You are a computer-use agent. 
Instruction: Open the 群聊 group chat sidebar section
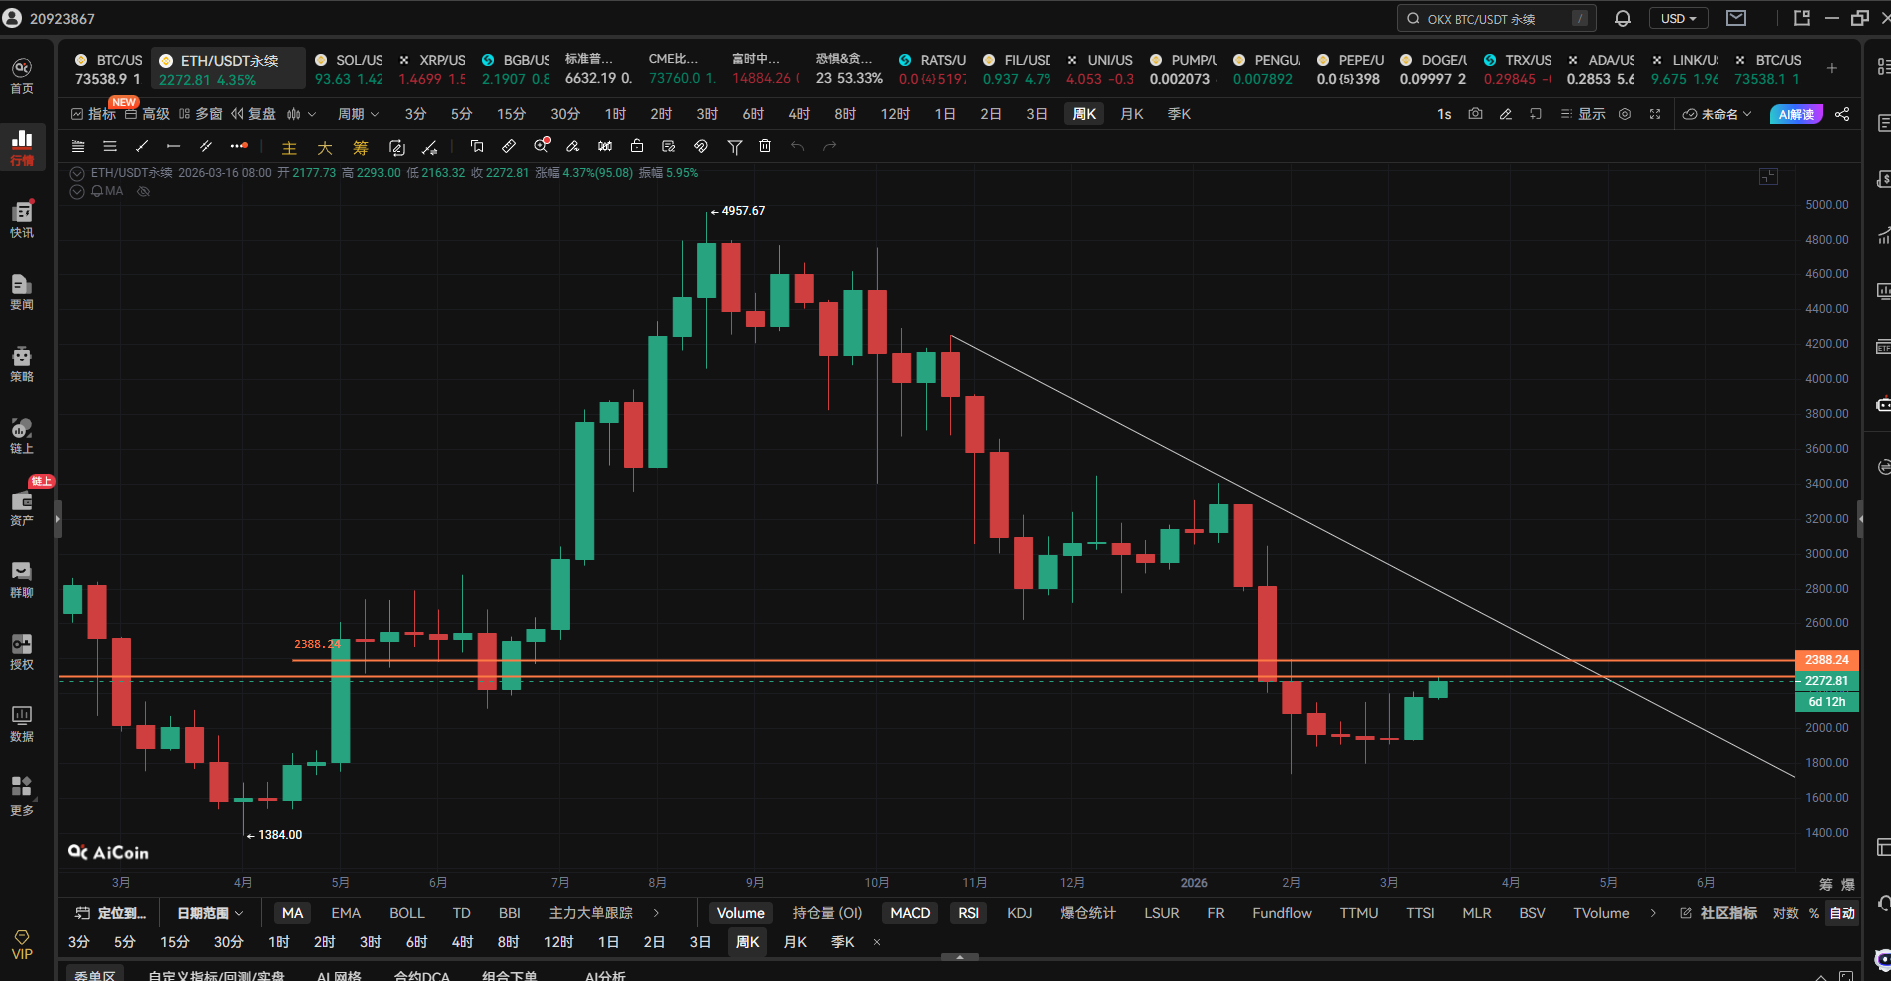click(22, 578)
